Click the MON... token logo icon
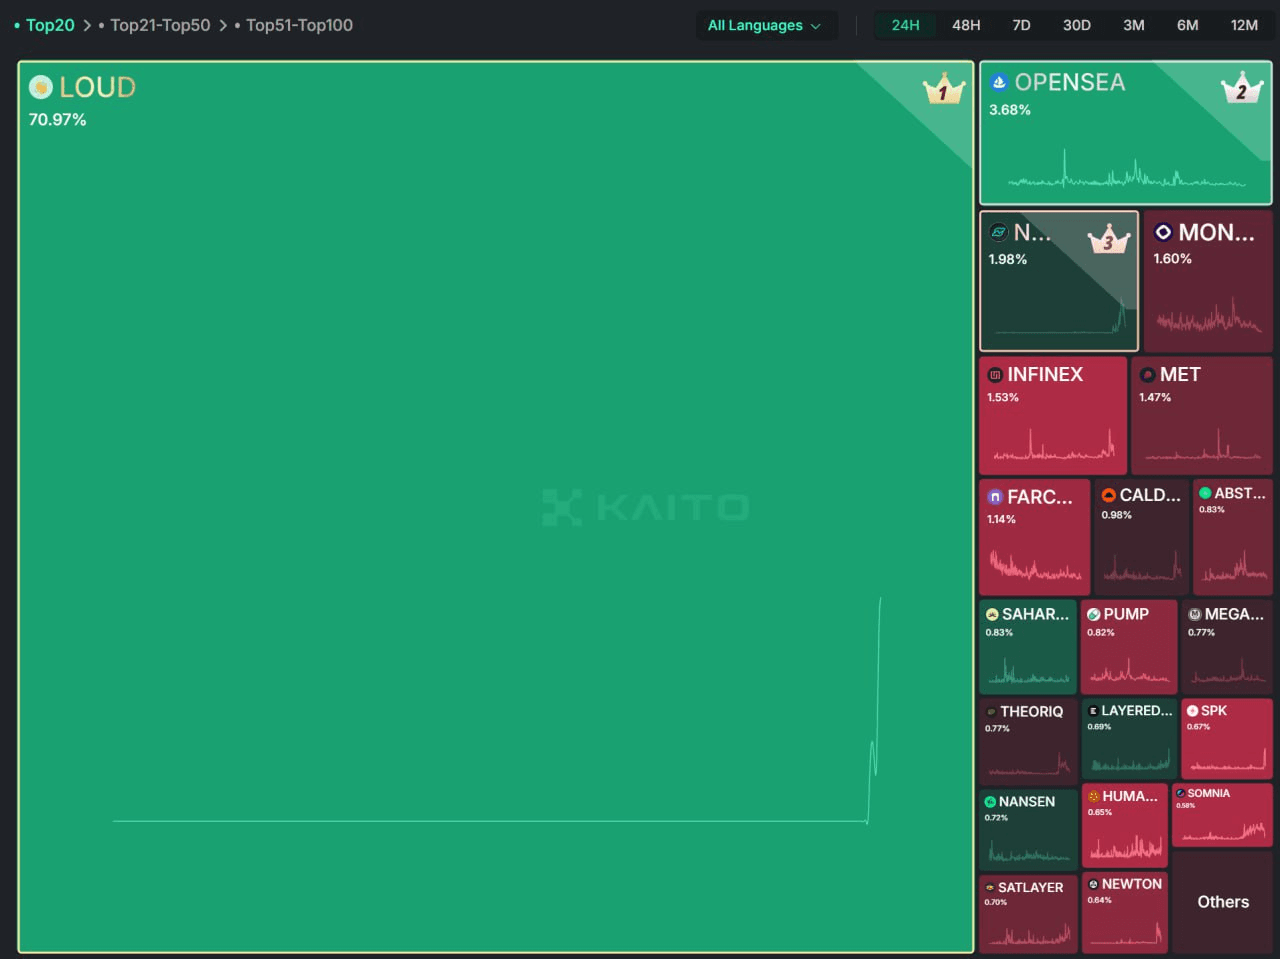This screenshot has height=959, width=1280. pyautogui.click(x=1163, y=232)
